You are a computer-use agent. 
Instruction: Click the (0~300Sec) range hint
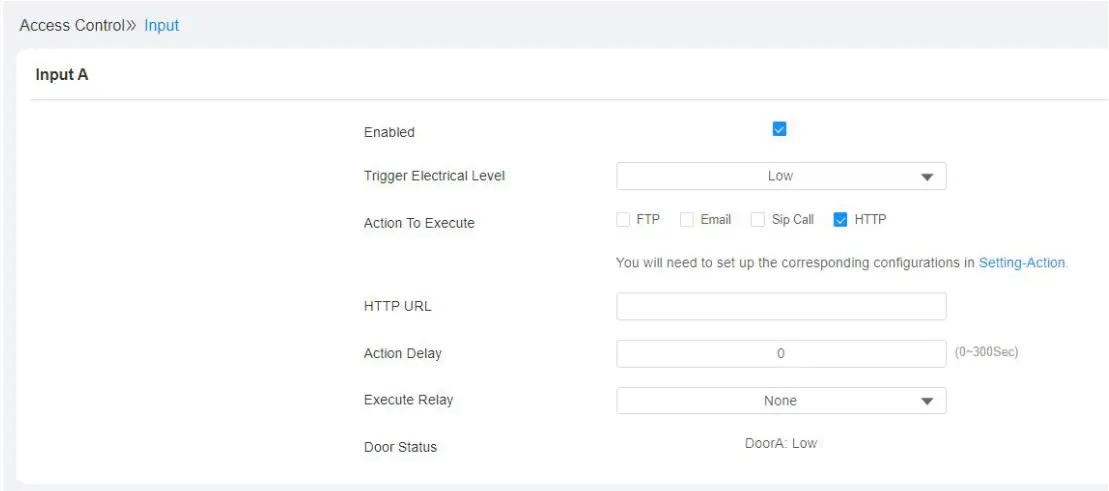pyautogui.click(x=987, y=352)
